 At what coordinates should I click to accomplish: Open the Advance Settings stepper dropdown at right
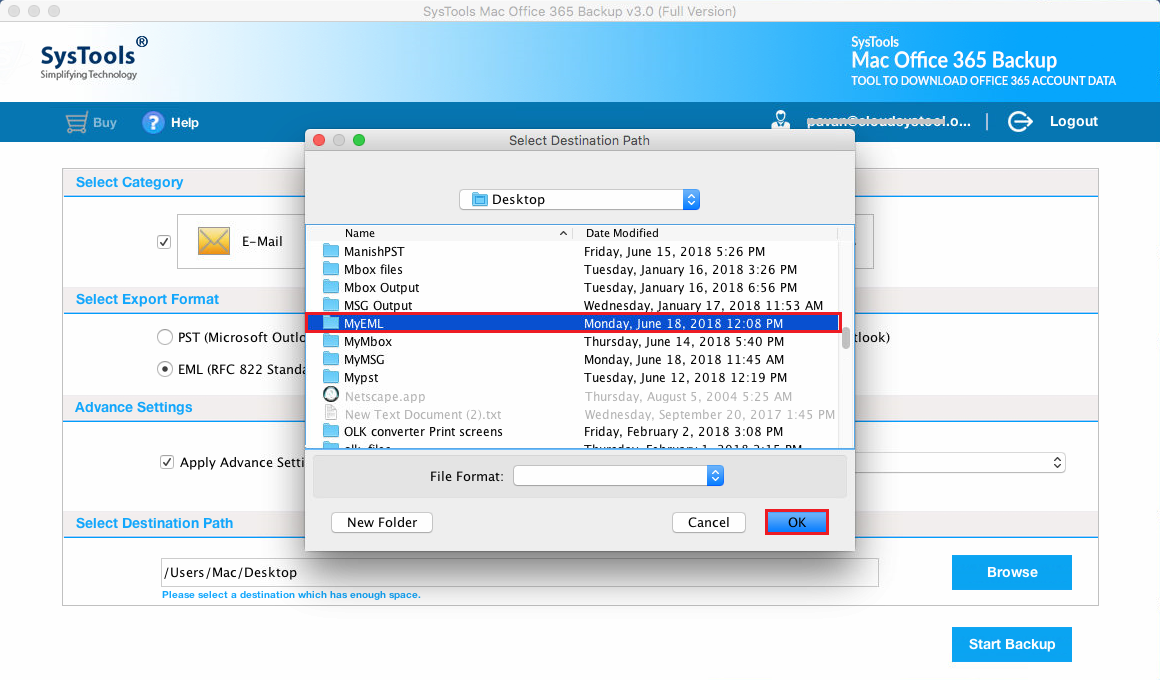tap(1057, 462)
